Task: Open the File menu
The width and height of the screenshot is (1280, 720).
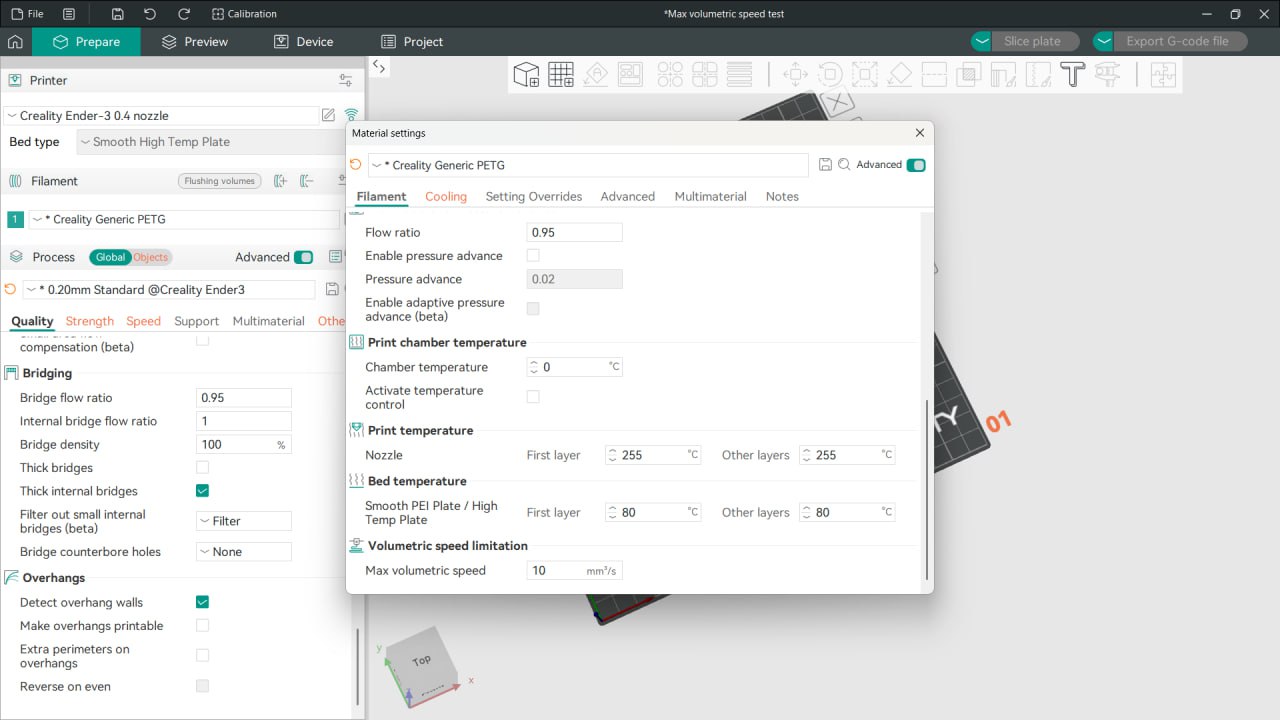Action: [27, 14]
